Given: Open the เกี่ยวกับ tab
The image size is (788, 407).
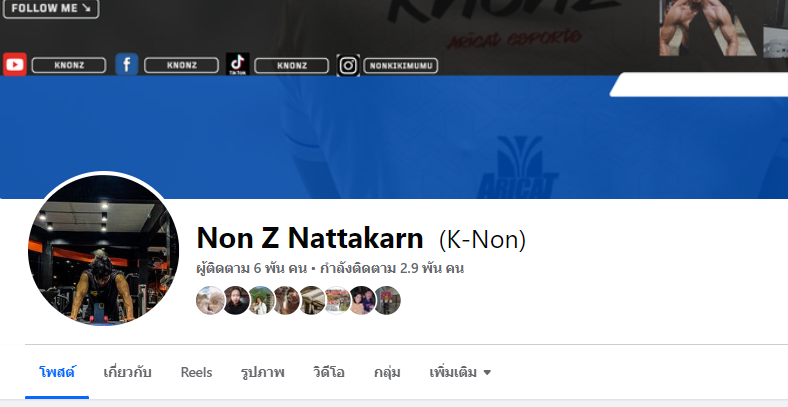Looking at the screenshot, I should click(x=128, y=372).
